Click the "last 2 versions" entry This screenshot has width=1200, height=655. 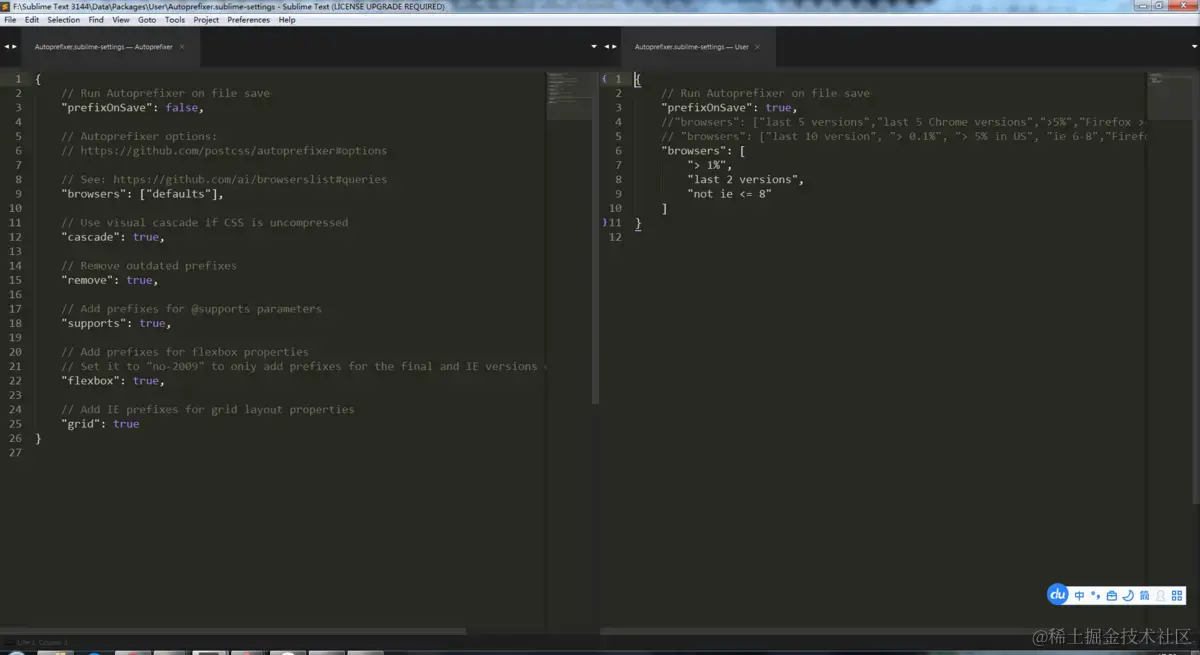[x=745, y=180]
